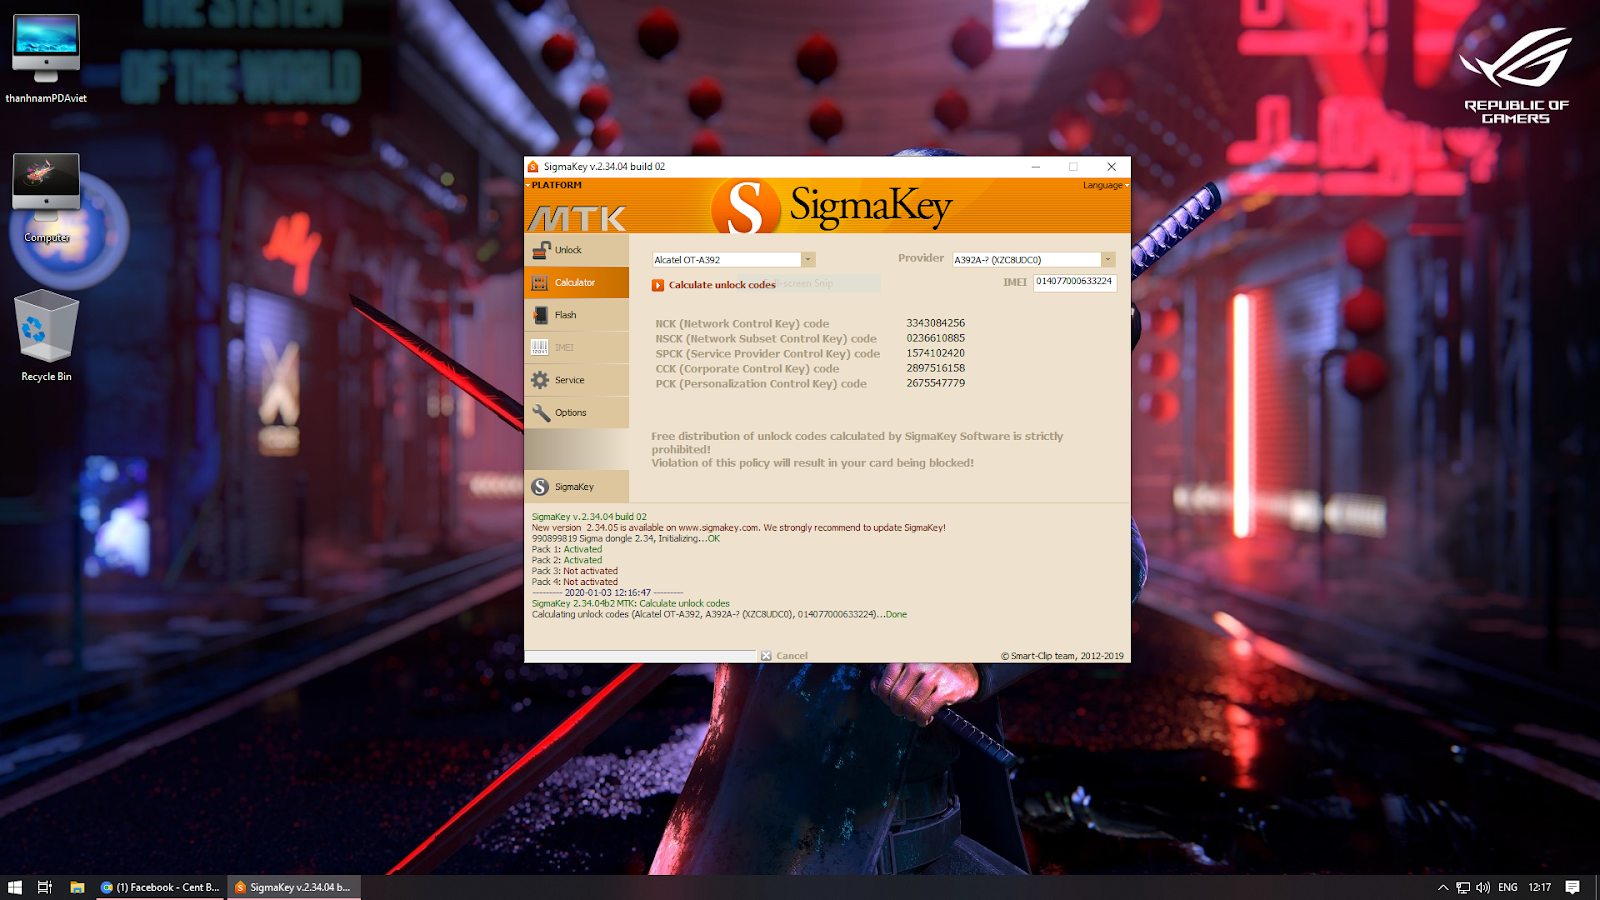1600x900 pixels.
Task: Click 'Pack 3: Not activated' log line
Action: [575, 571]
